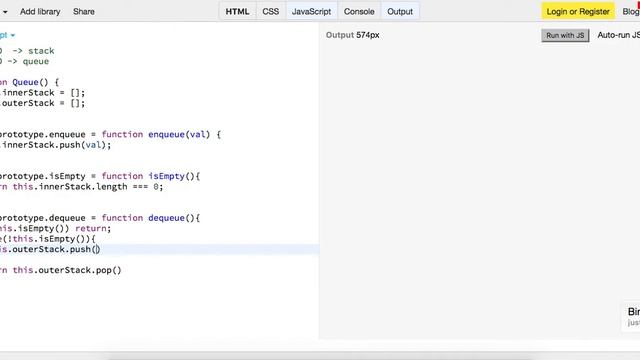Image resolution: width=640 pixels, height=360 pixels.
Task: Open the JavaScript language dropdown arrow
Action: pos(13,35)
